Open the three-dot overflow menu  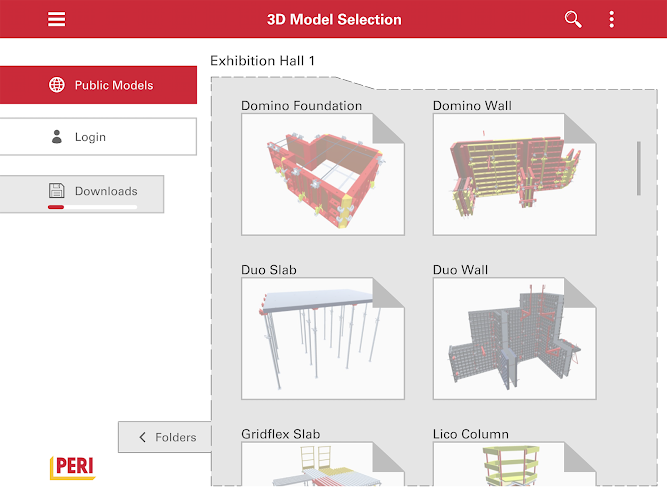point(611,19)
